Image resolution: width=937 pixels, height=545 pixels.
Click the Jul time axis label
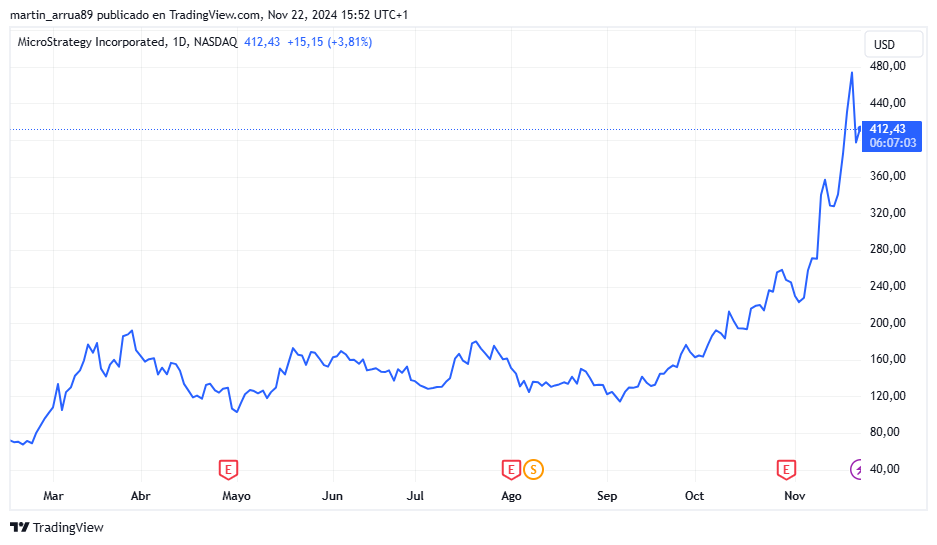click(x=415, y=496)
